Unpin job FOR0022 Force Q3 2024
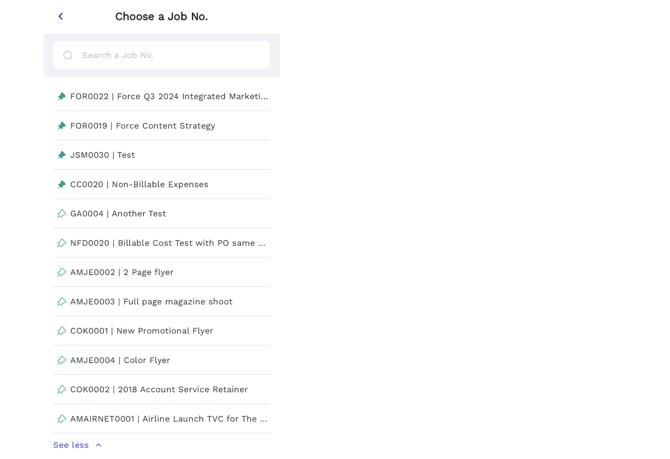Screen dimensions: 670x459 tap(62, 97)
